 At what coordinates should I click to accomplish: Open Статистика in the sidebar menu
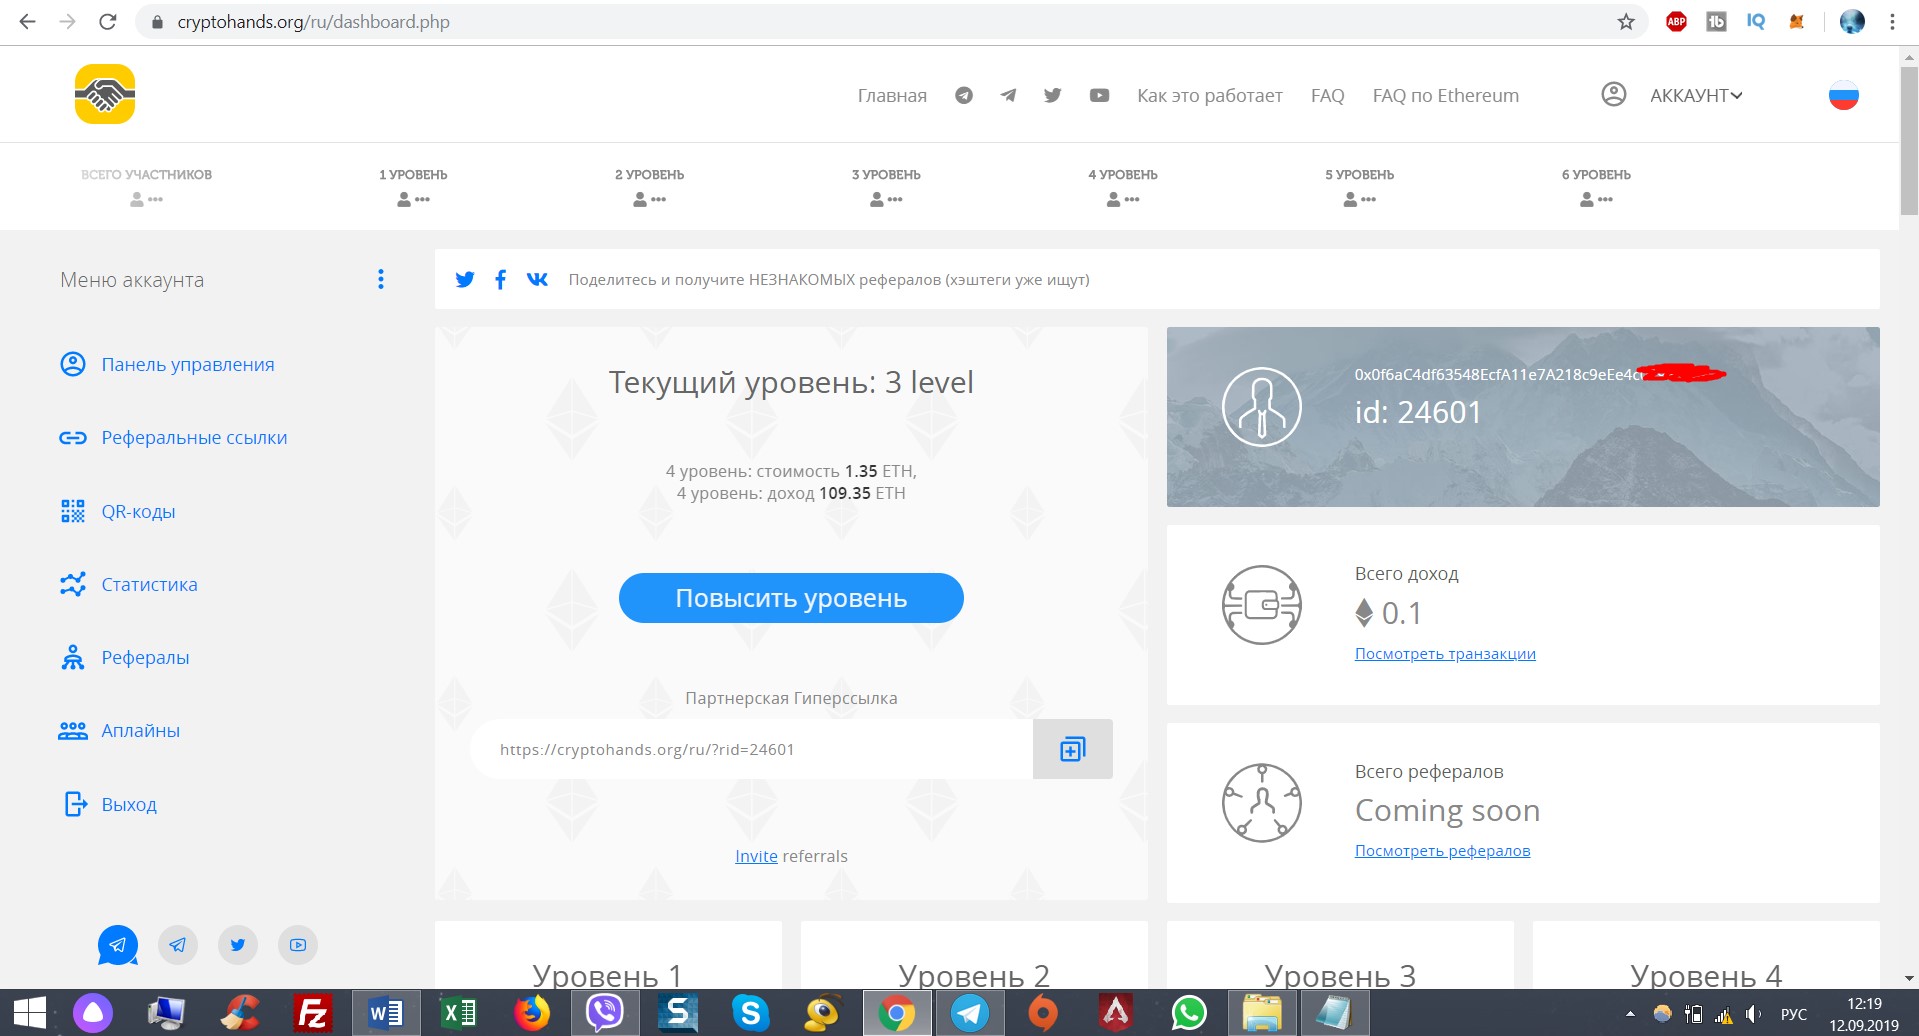click(x=149, y=584)
